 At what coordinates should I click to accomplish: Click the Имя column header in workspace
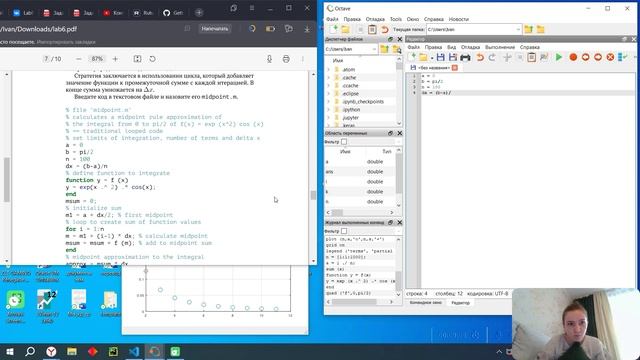(x=345, y=151)
